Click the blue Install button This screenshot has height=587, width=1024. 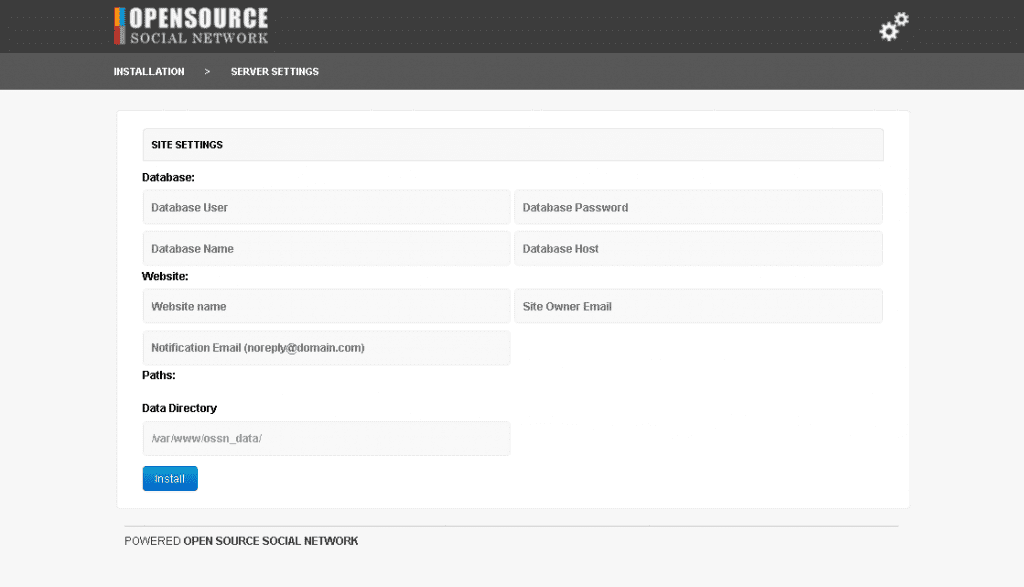point(170,479)
